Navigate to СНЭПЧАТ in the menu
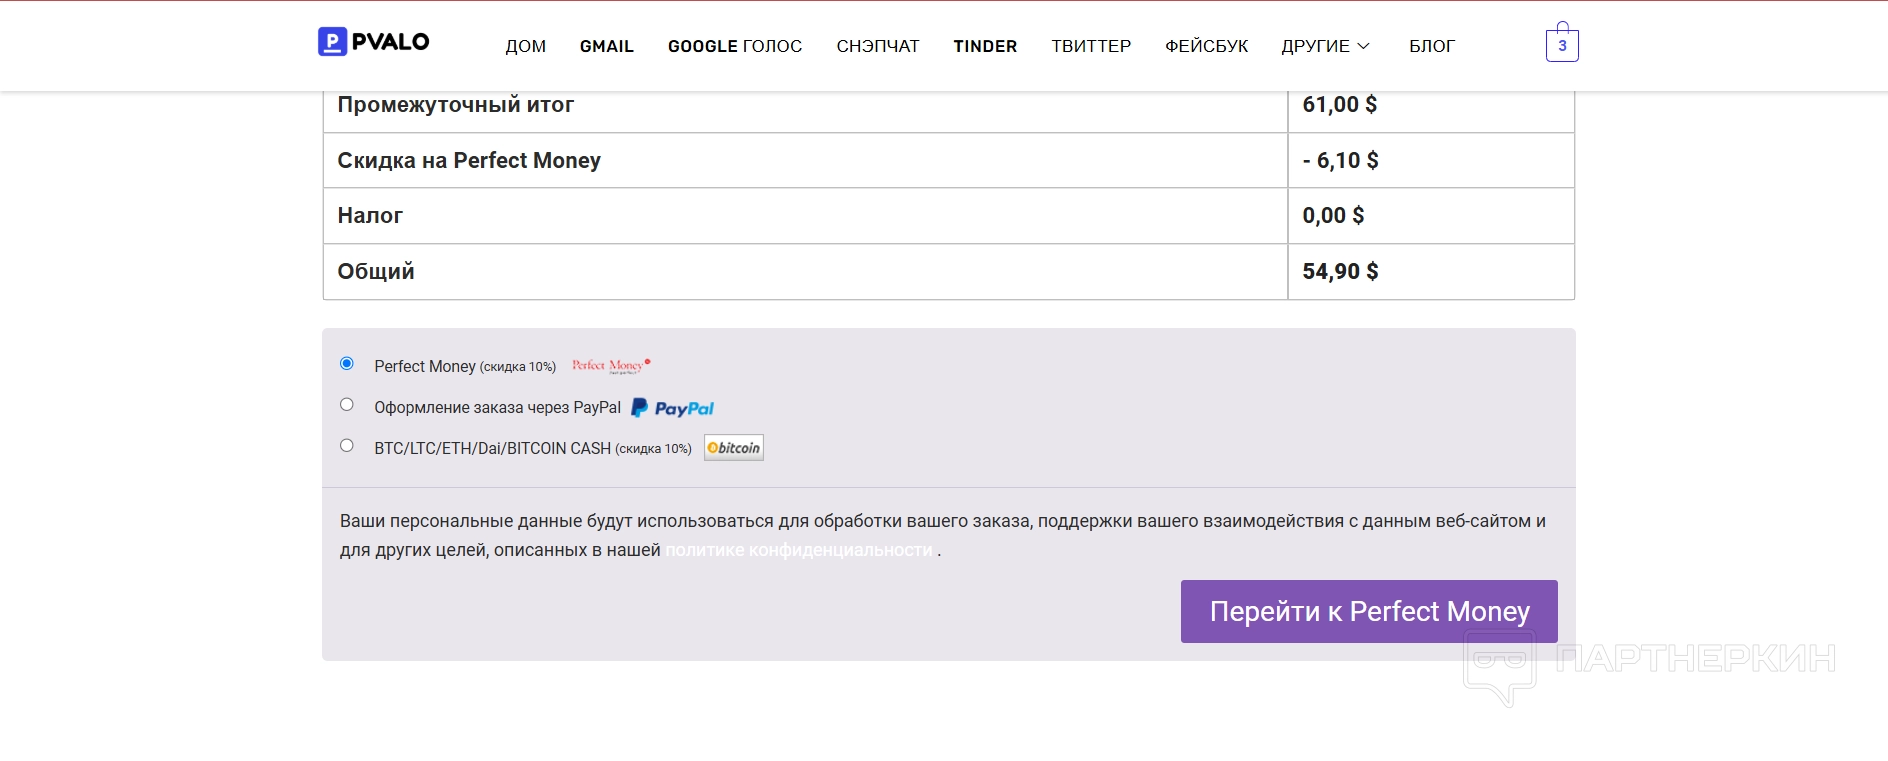Screen dimensions: 1888x761 pos(878,46)
